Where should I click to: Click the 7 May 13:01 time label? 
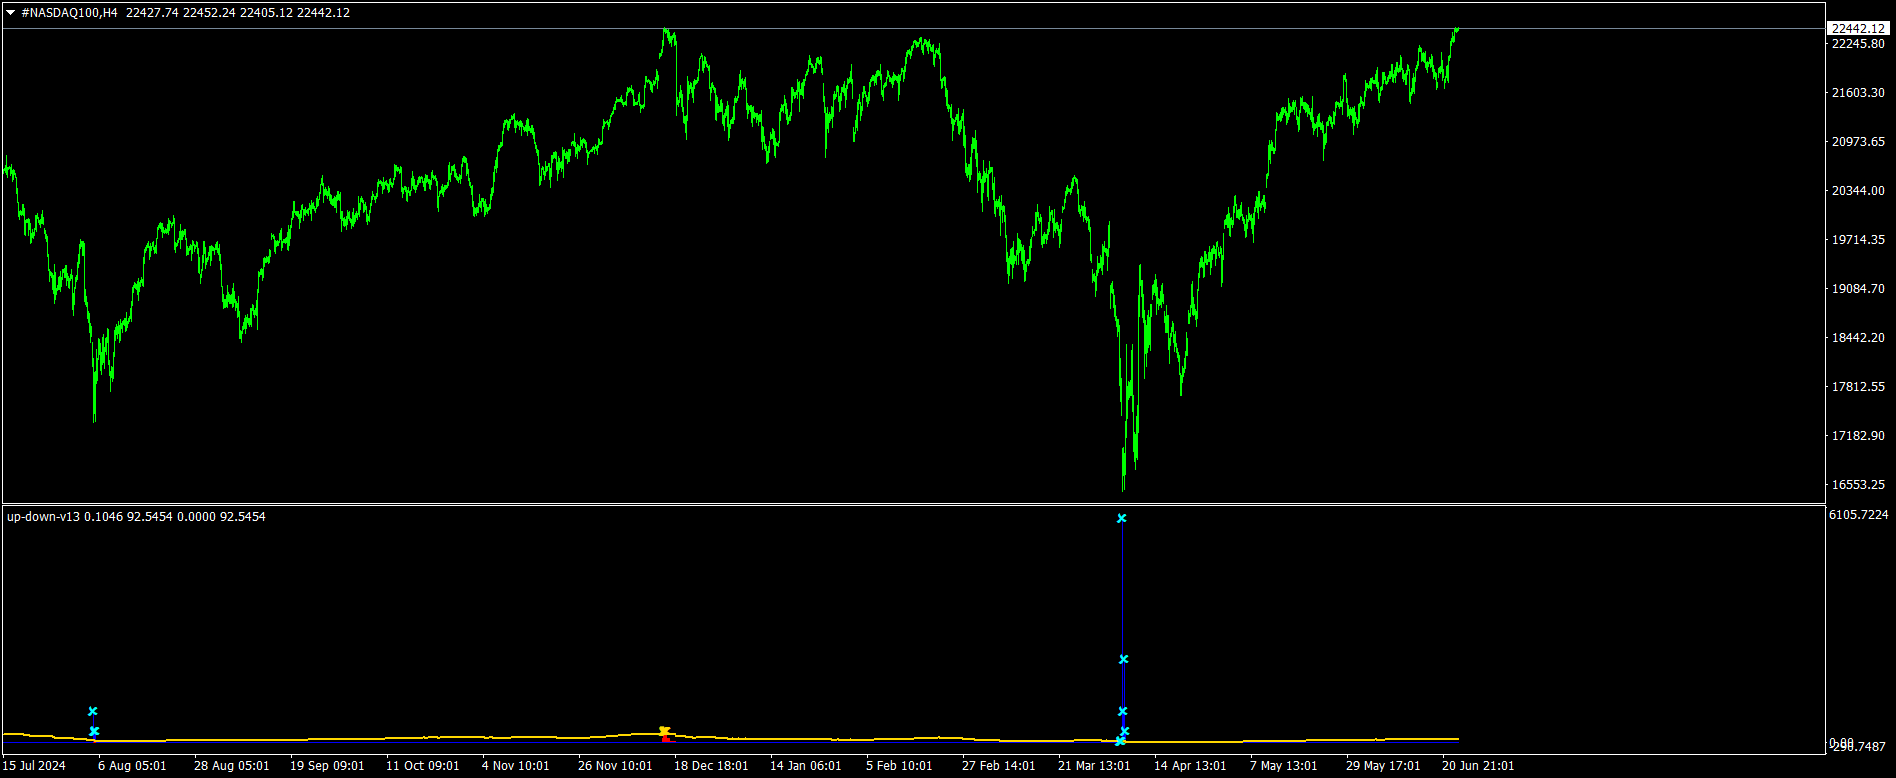[1283, 766]
